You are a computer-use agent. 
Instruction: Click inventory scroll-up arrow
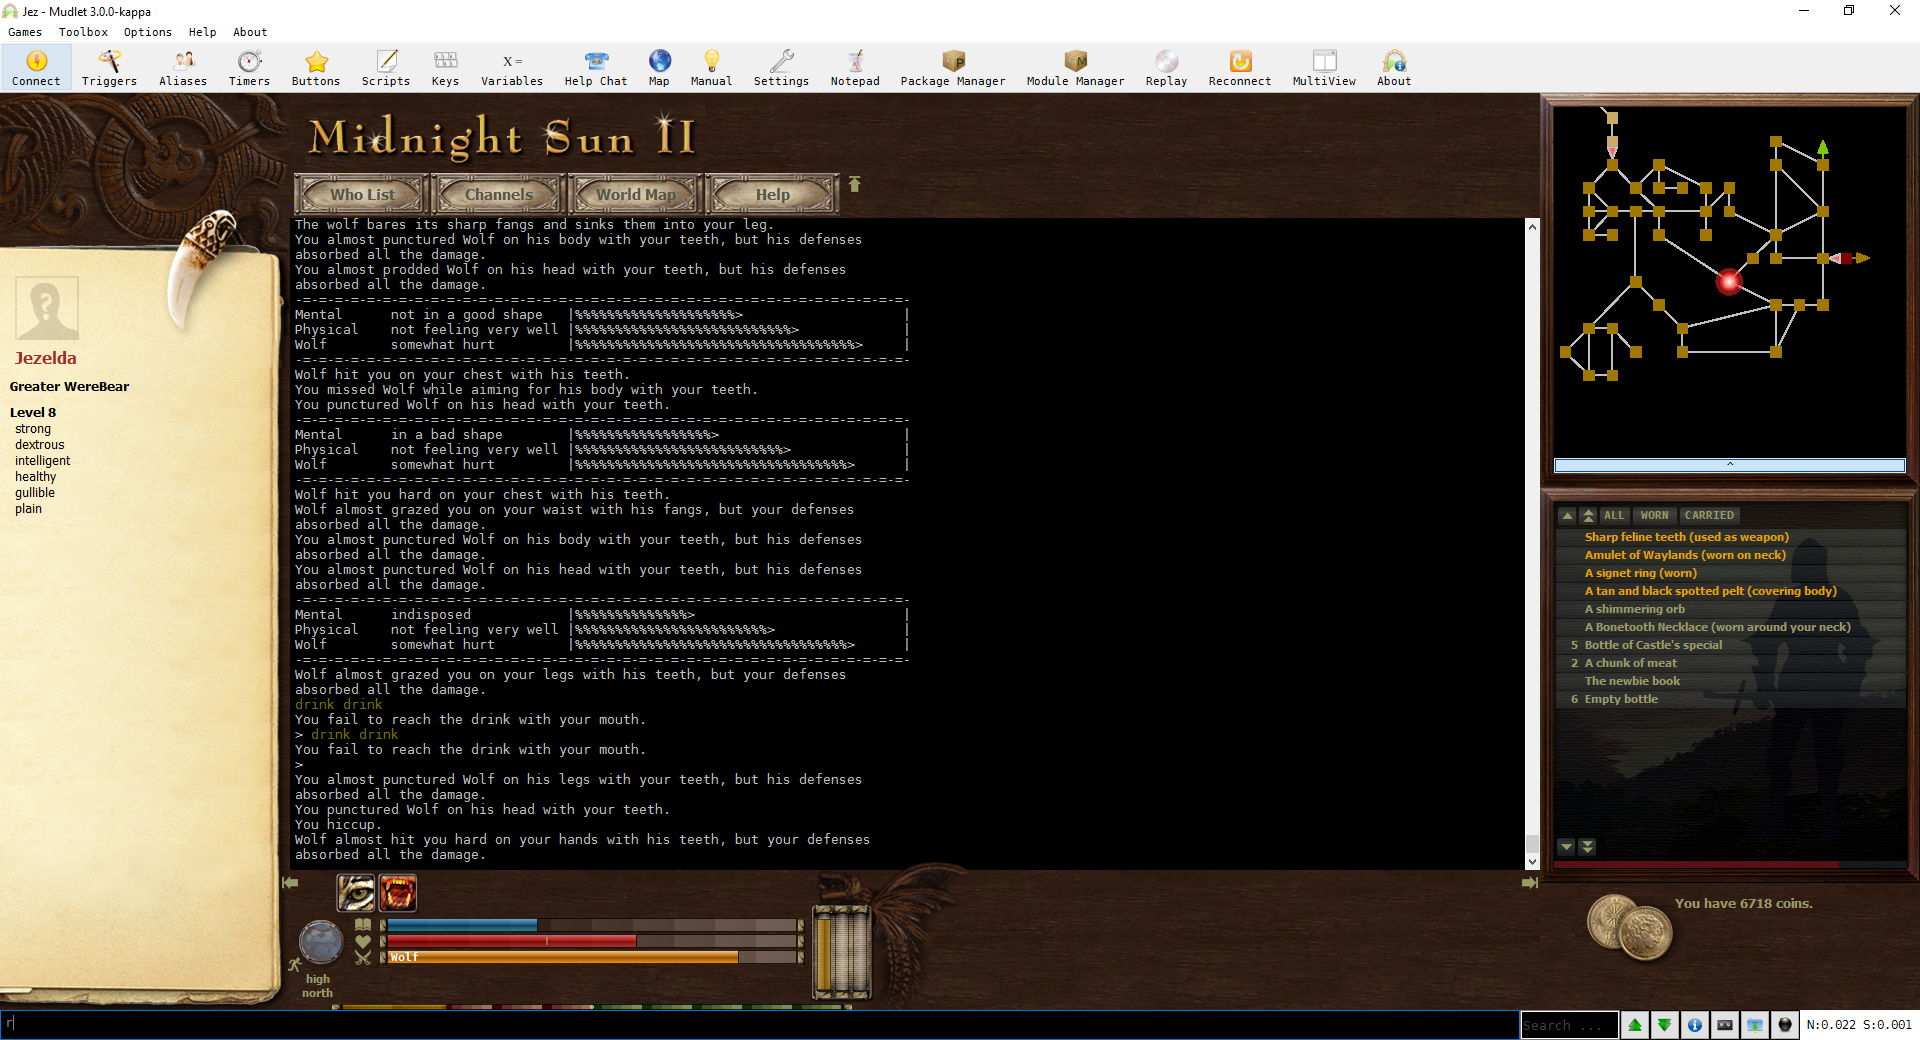(x=1567, y=516)
